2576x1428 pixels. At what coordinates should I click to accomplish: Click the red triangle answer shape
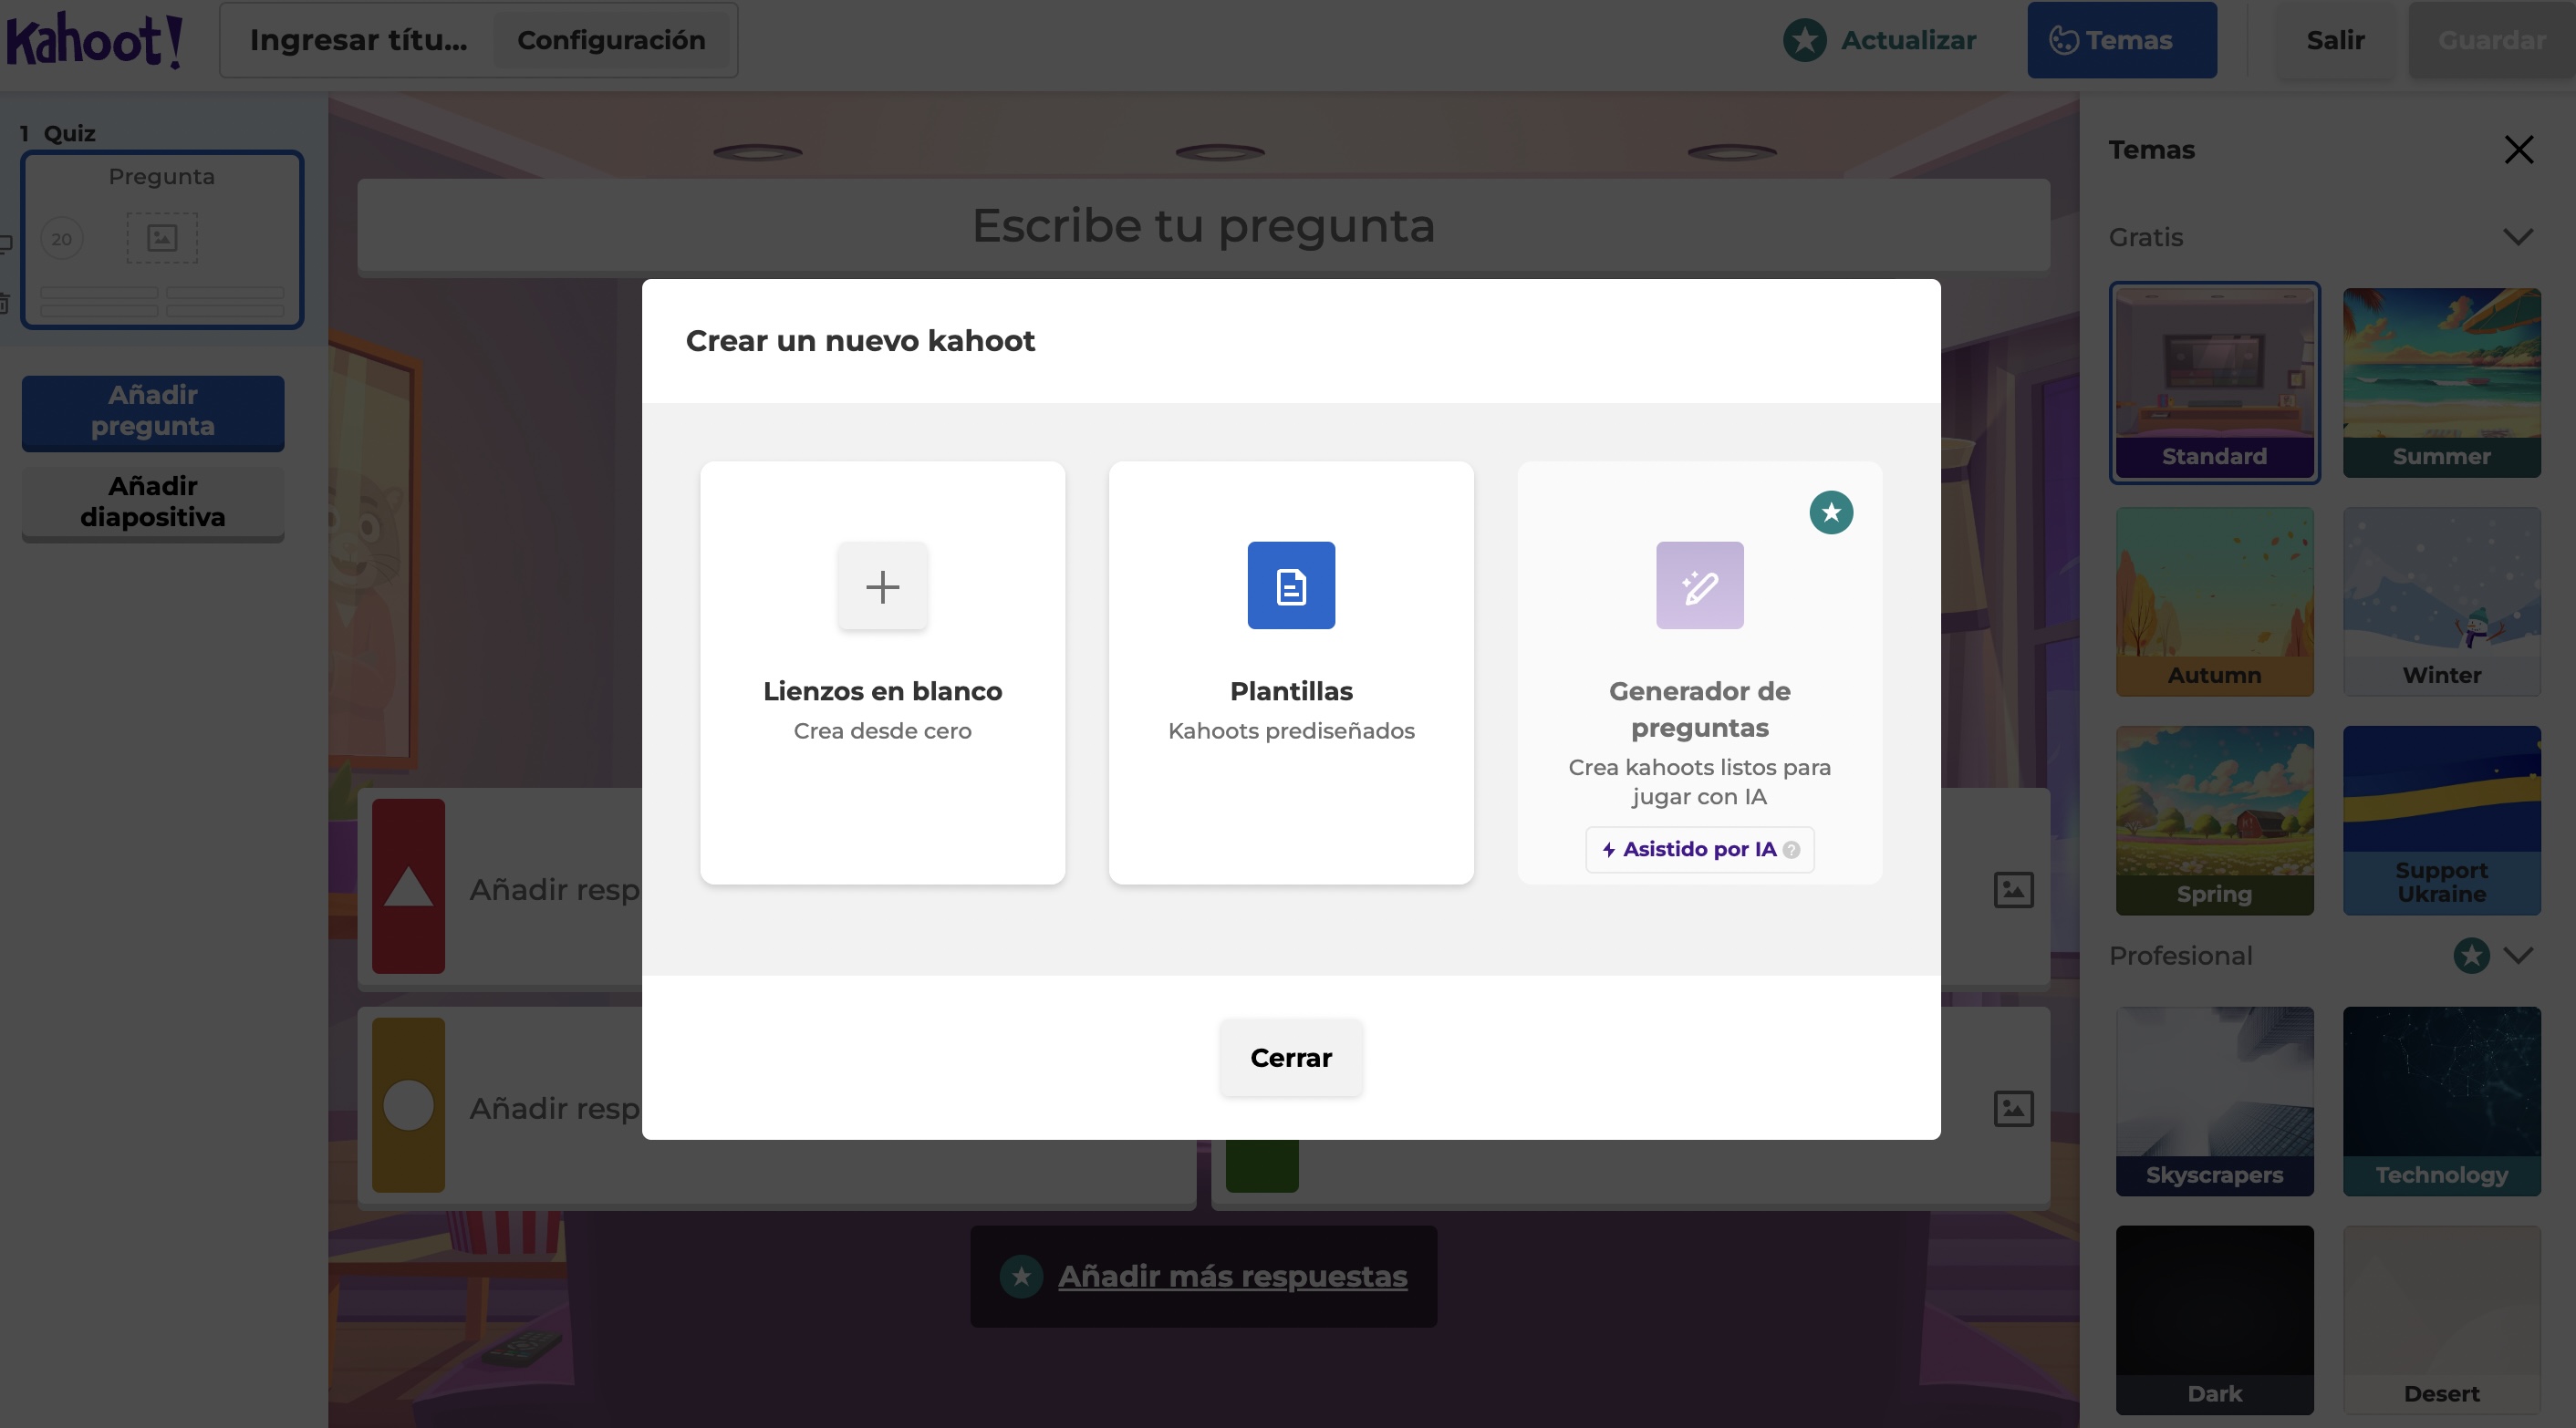pos(408,887)
